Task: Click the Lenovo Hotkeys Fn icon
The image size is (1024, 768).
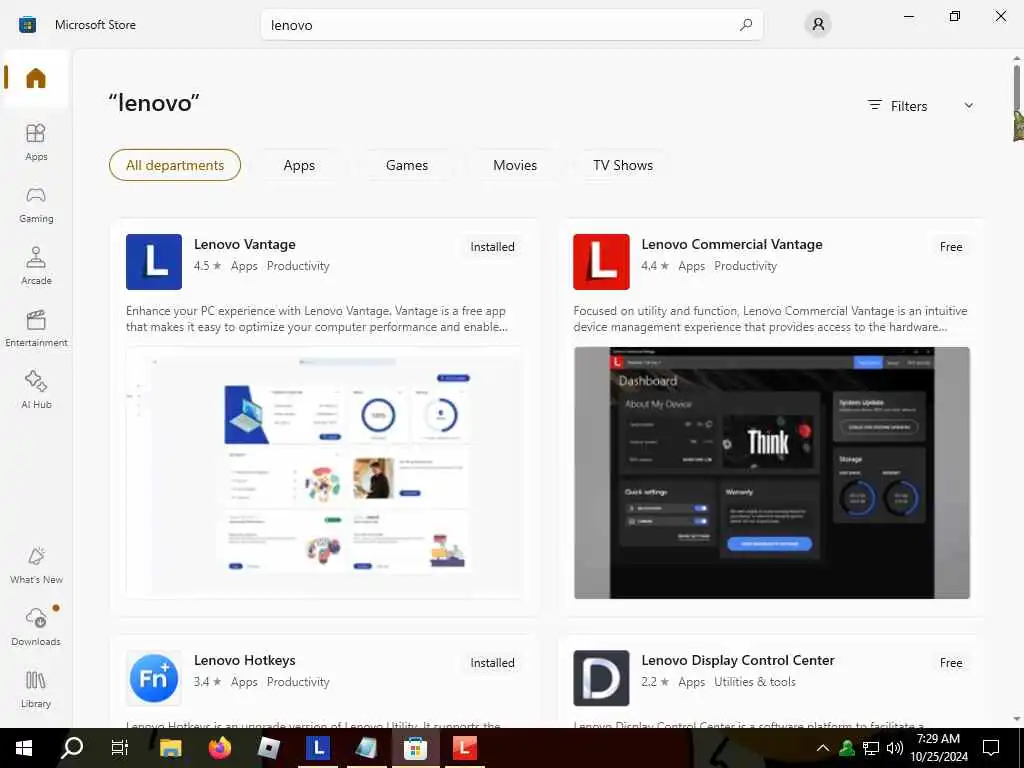Action: pyautogui.click(x=154, y=678)
